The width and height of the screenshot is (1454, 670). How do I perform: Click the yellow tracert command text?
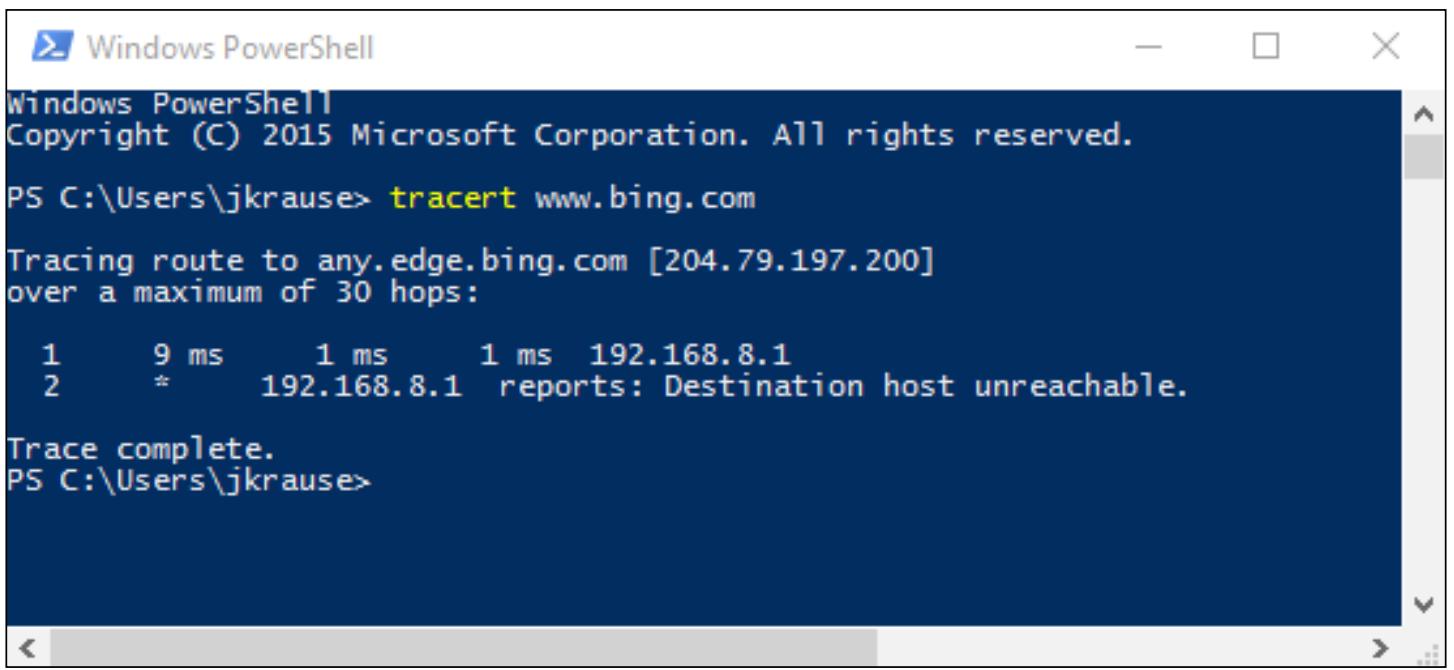(x=453, y=198)
